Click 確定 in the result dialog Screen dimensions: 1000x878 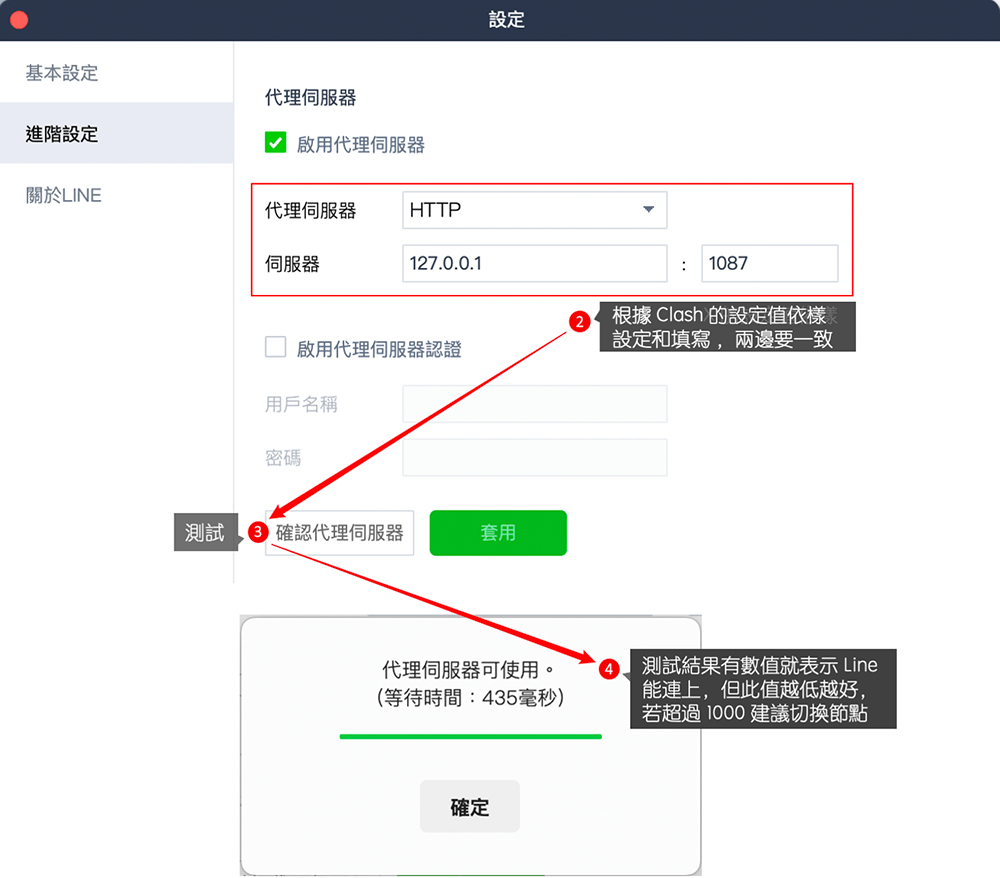(469, 807)
